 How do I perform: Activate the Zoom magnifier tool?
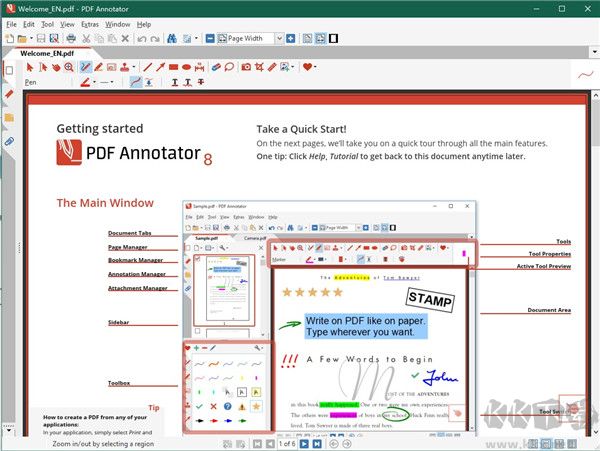click(x=69, y=67)
